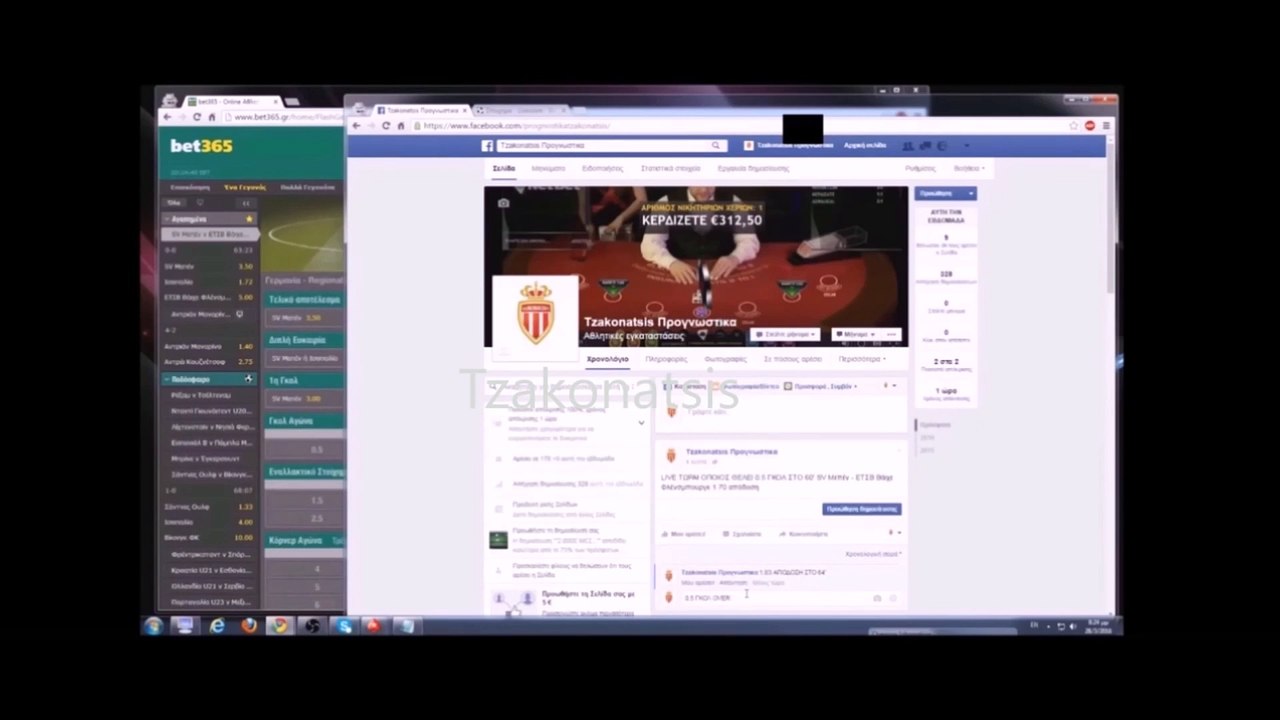This screenshot has height=720, width=1280.
Task: Open the three-dots menu on the cover photo
Action: [x=891, y=334]
